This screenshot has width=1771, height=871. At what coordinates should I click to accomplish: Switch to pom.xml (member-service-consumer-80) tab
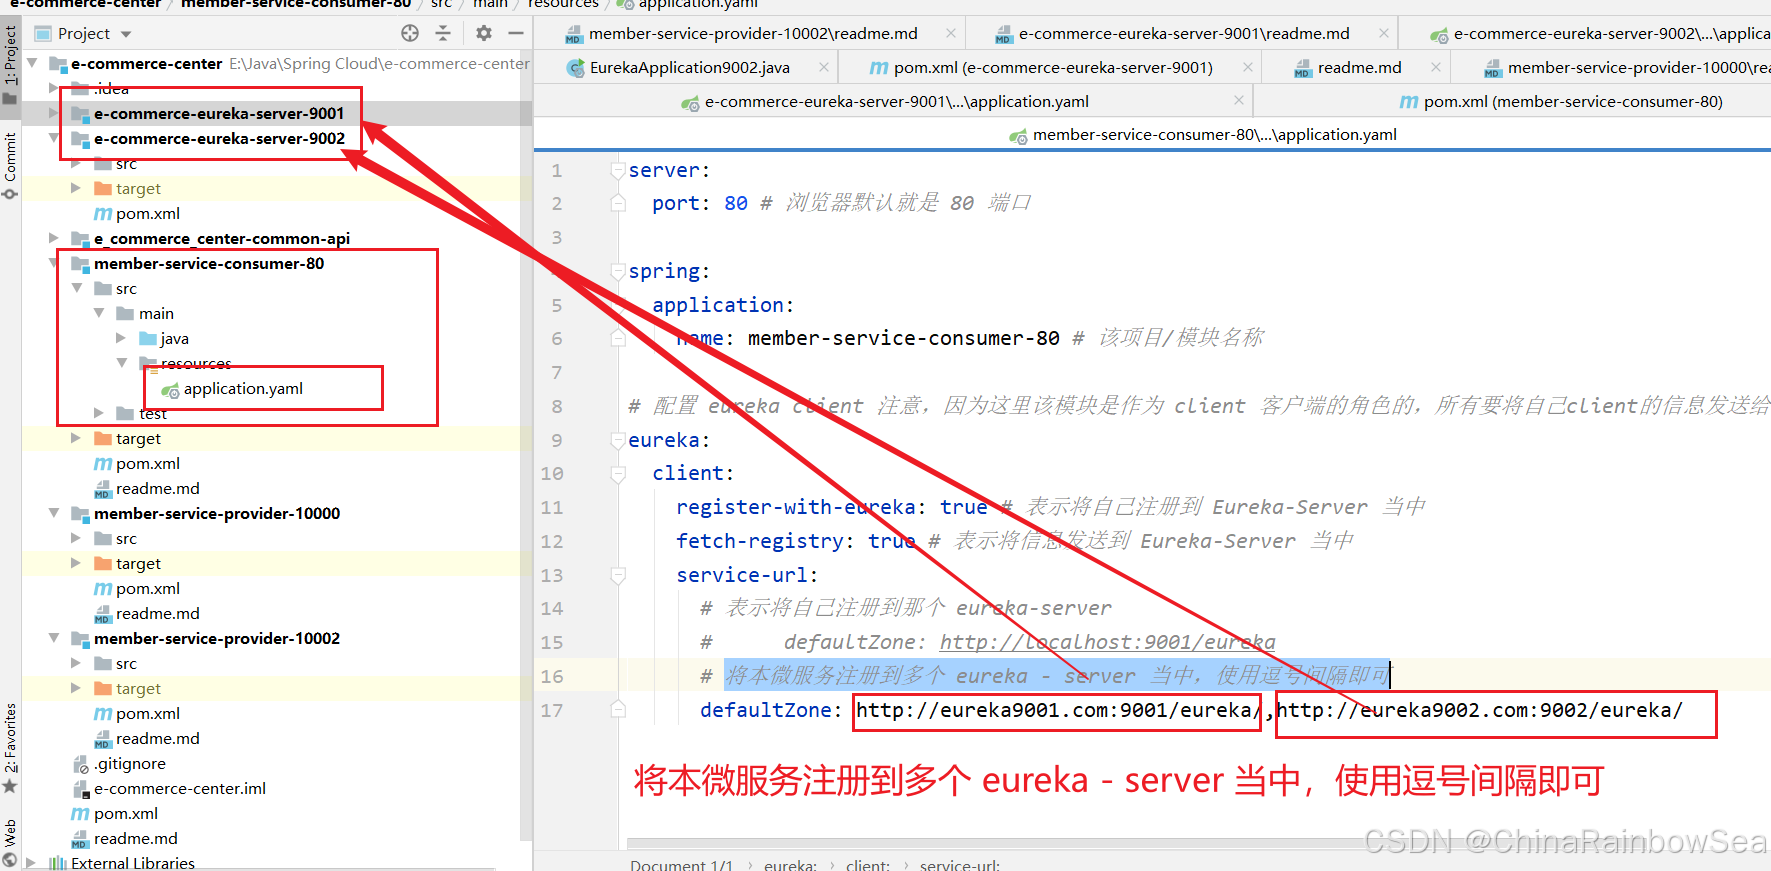pos(1573,101)
